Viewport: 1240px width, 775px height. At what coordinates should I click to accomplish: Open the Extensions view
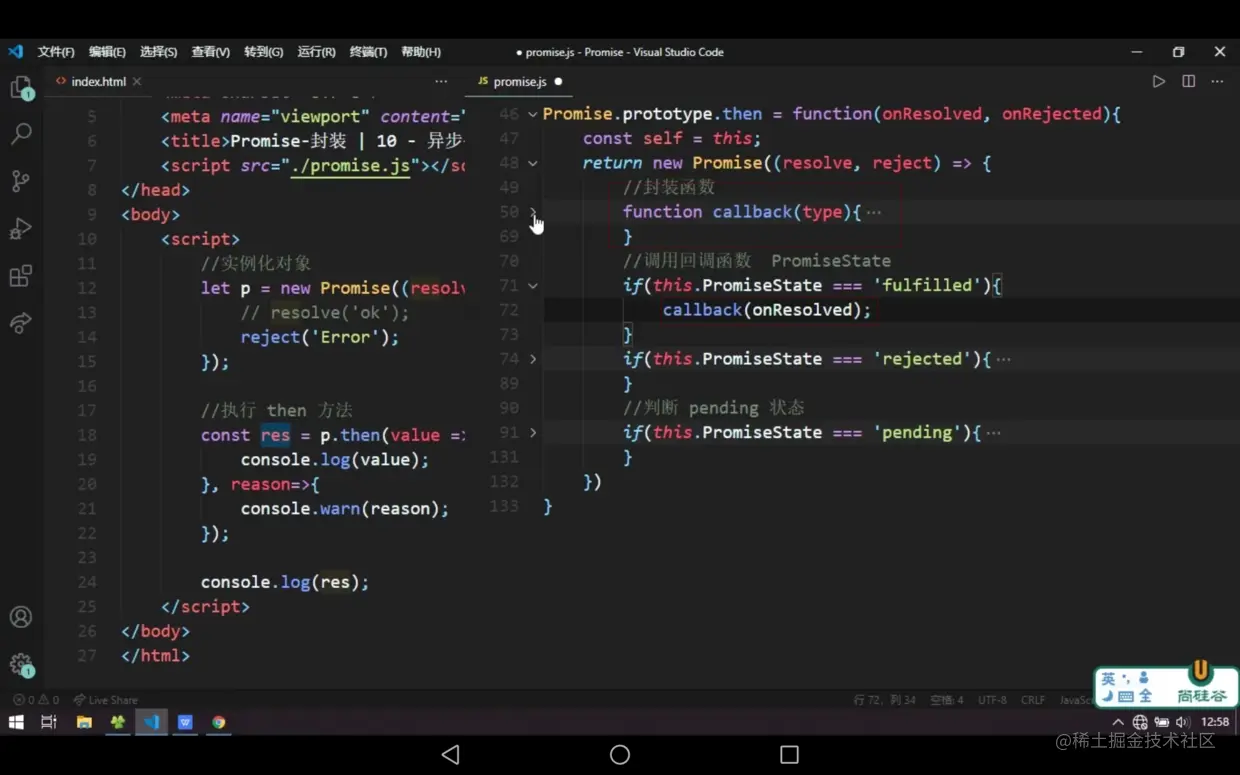click(21, 275)
